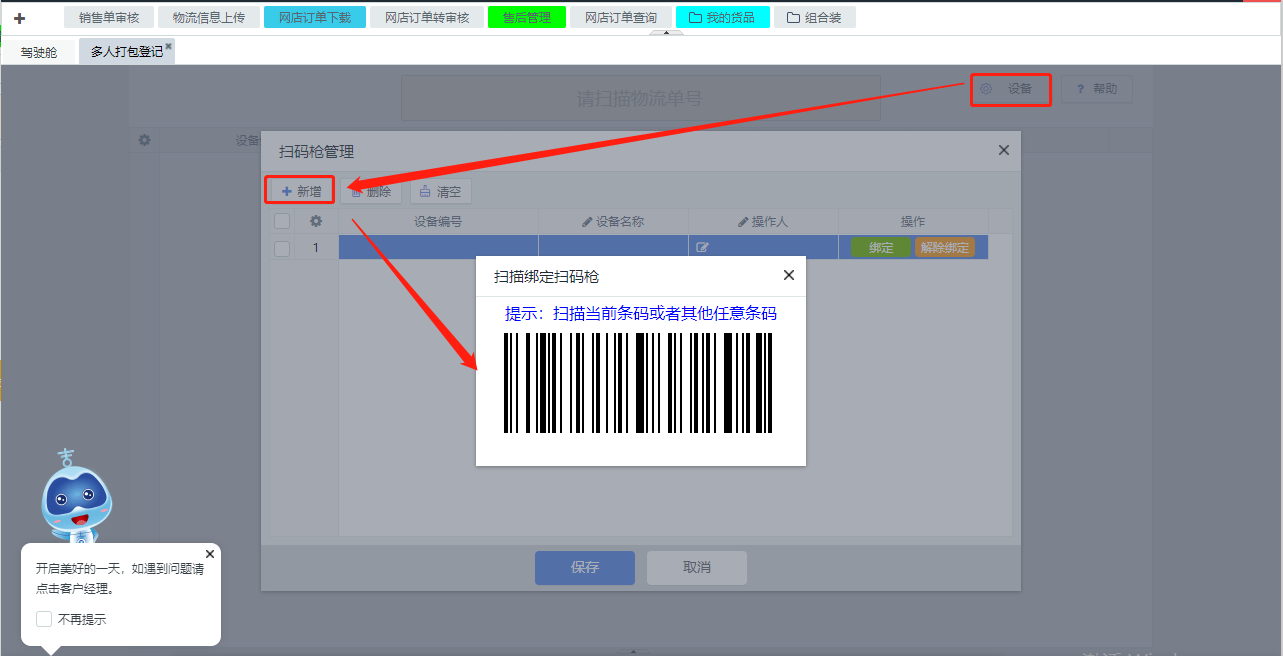Image resolution: width=1283 pixels, height=656 pixels.
Task: Toggle the select-all checkbox in the table header
Action: [x=282, y=221]
